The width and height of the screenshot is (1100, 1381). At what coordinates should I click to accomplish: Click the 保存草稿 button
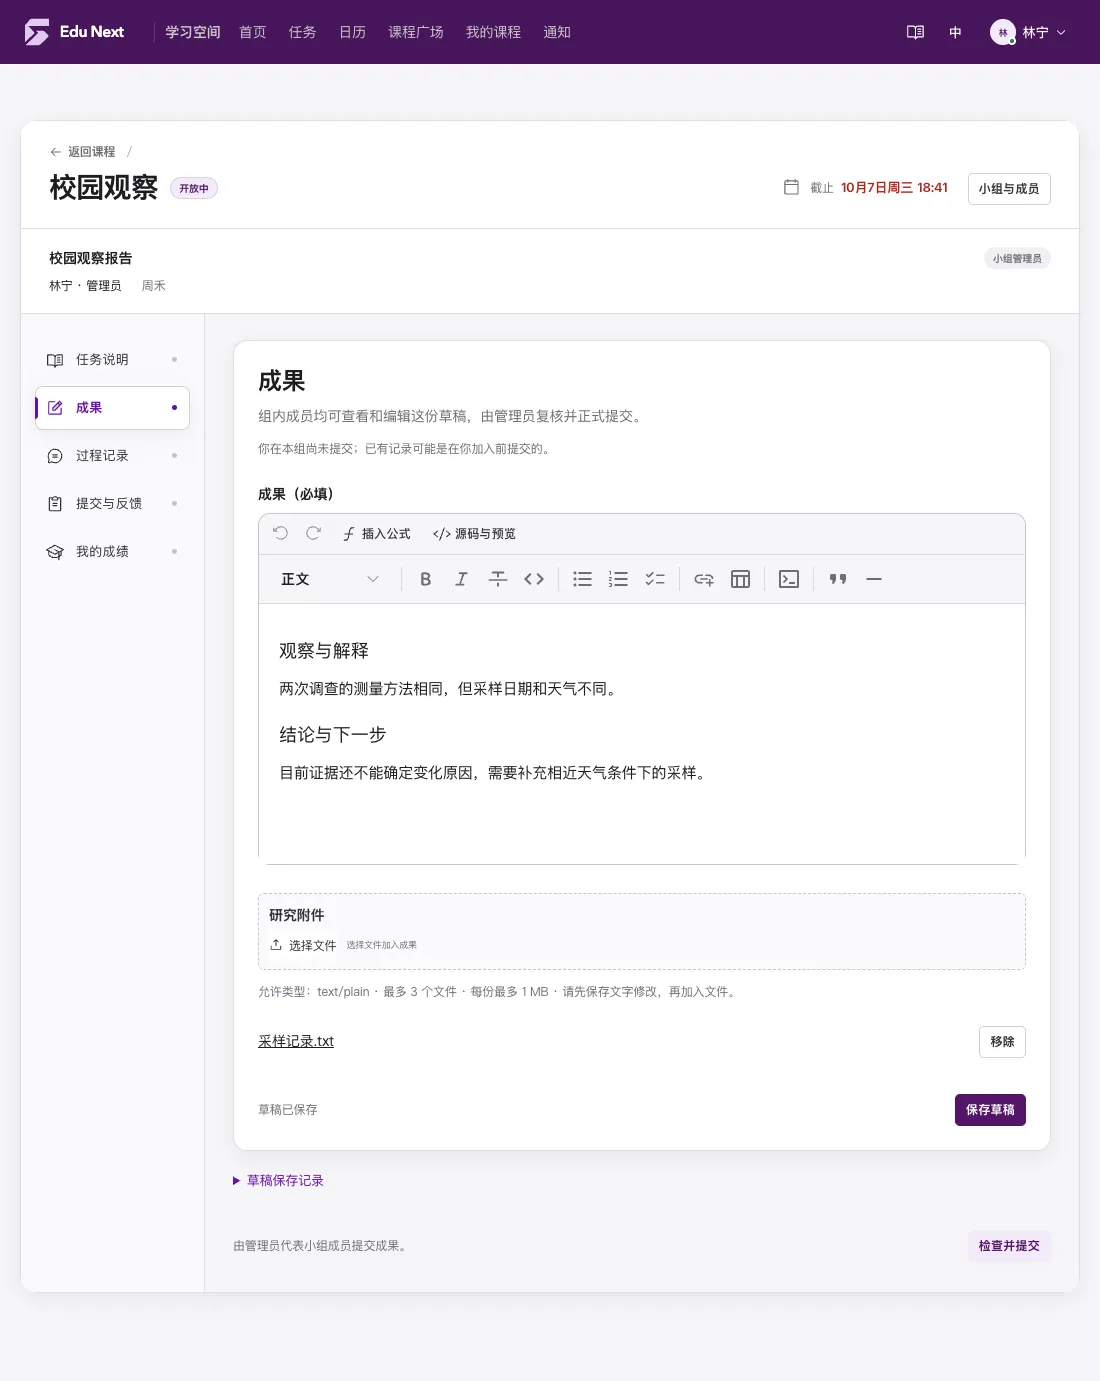990,1110
